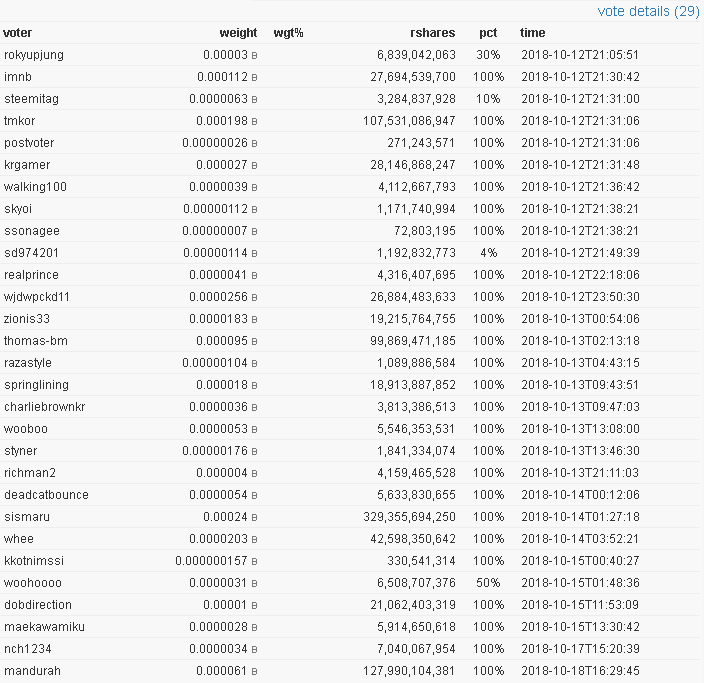The height and width of the screenshot is (683, 704).
Task: Click the weight column header
Action: (238, 33)
